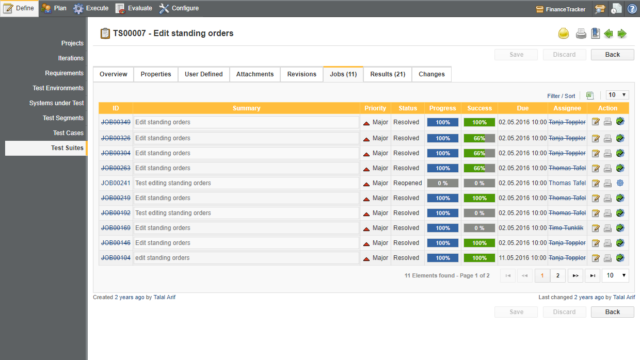Viewport: 640px width, 360px height.
Task: Click the green action icon for JOB00304
Action: (620, 153)
